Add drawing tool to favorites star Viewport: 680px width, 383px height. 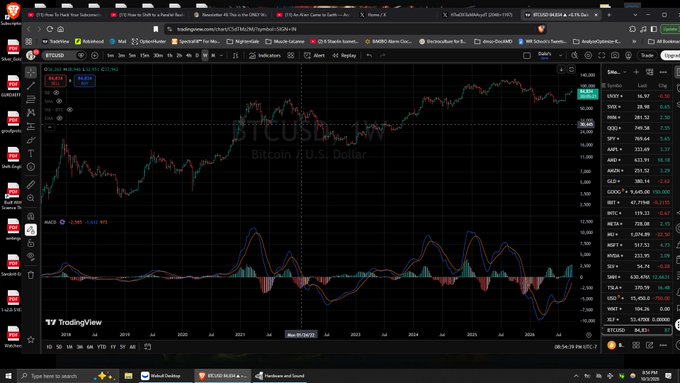pos(31,340)
